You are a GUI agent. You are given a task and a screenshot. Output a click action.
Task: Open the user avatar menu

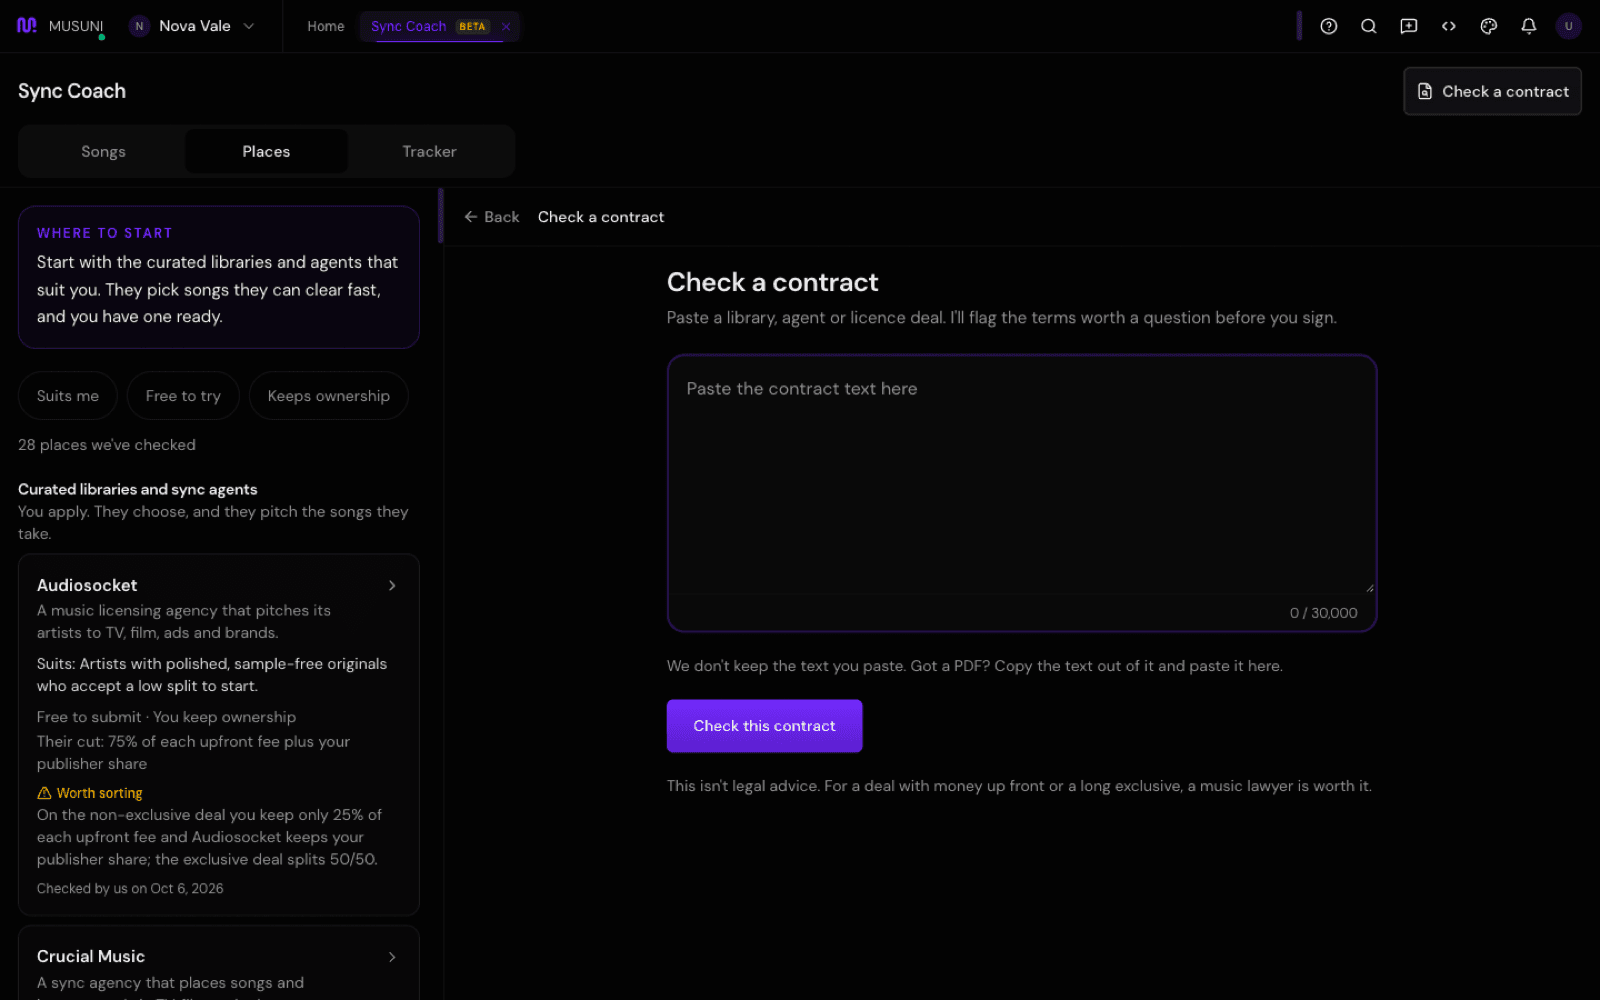pyautogui.click(x=1568, y=26)
